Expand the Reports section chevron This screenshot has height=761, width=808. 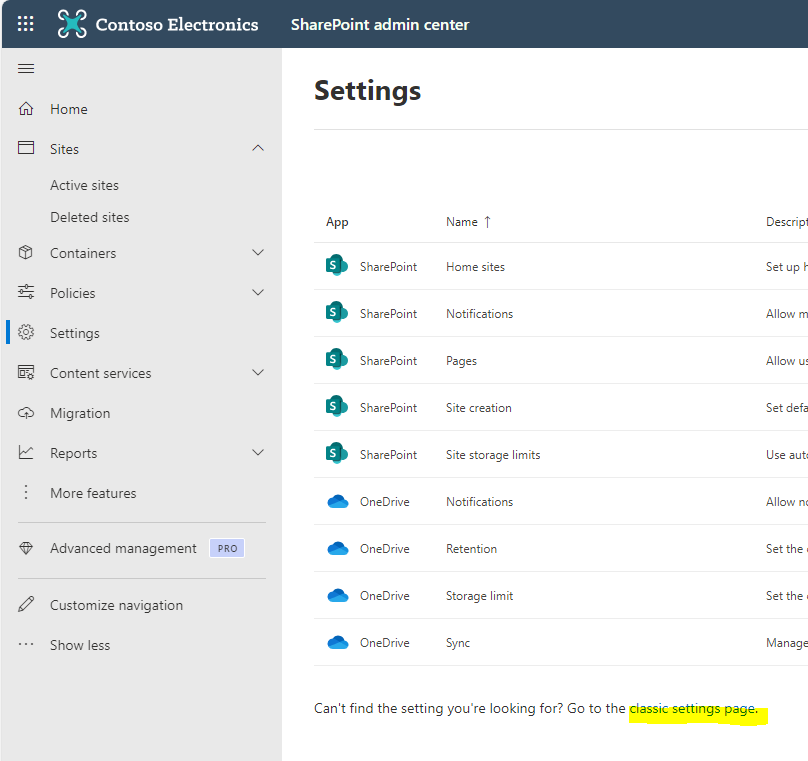click(x=258, y=452)
